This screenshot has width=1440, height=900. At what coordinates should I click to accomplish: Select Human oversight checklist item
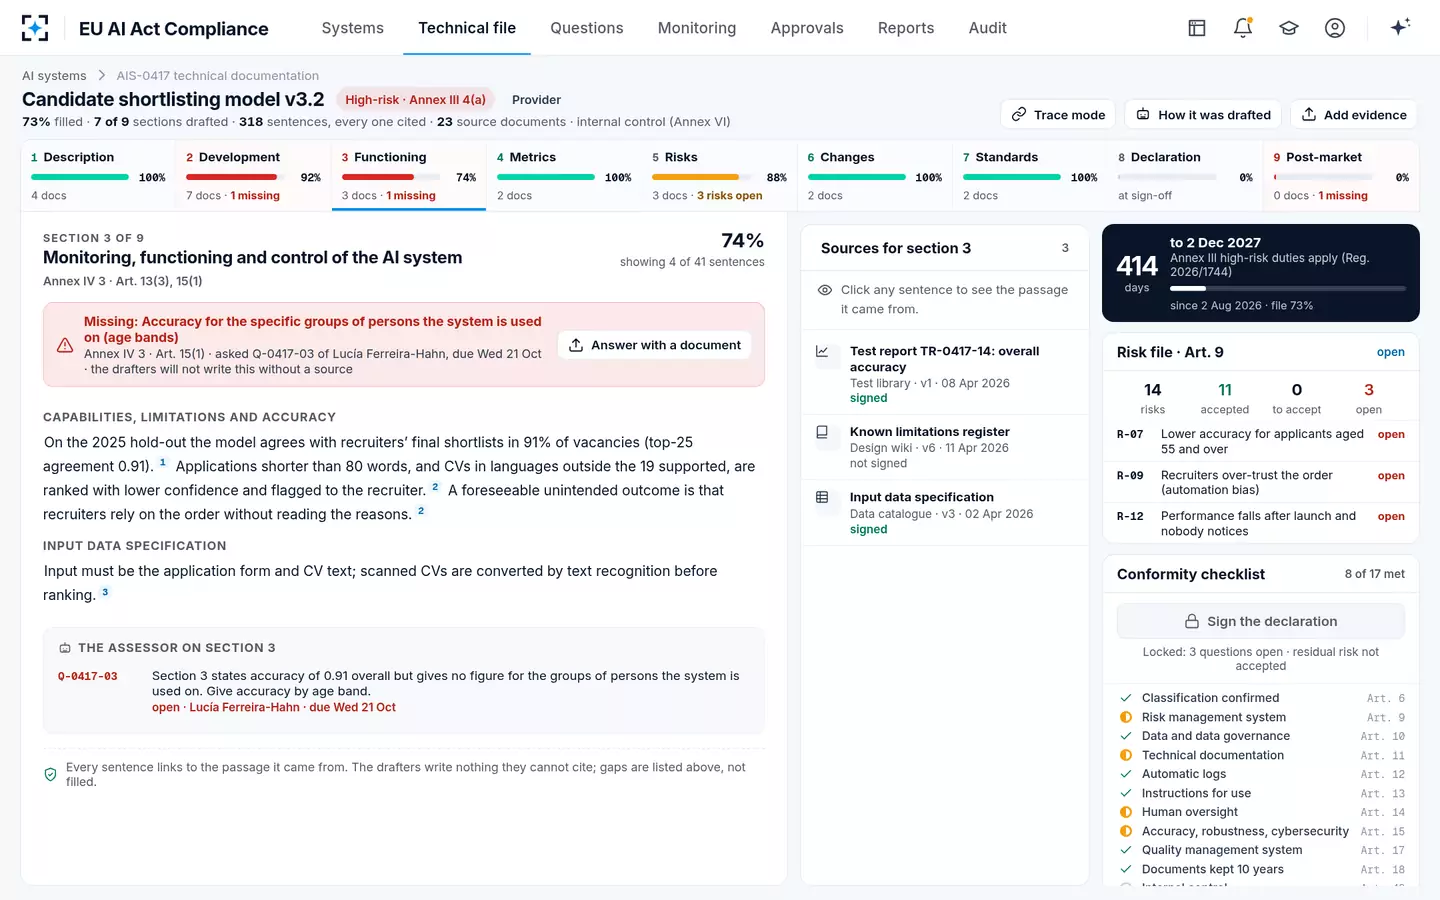tap(1261, 812)
